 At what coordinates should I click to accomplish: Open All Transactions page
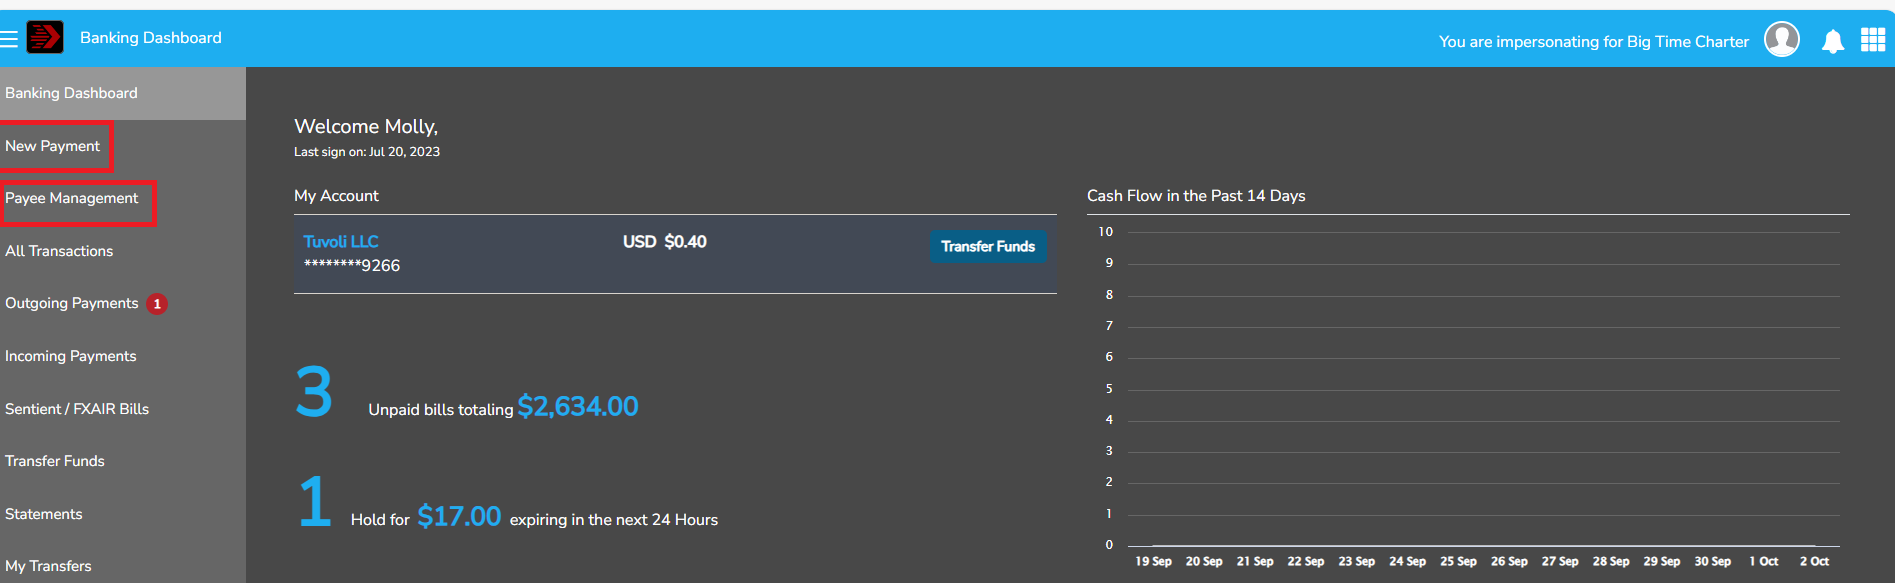[59, 251]
